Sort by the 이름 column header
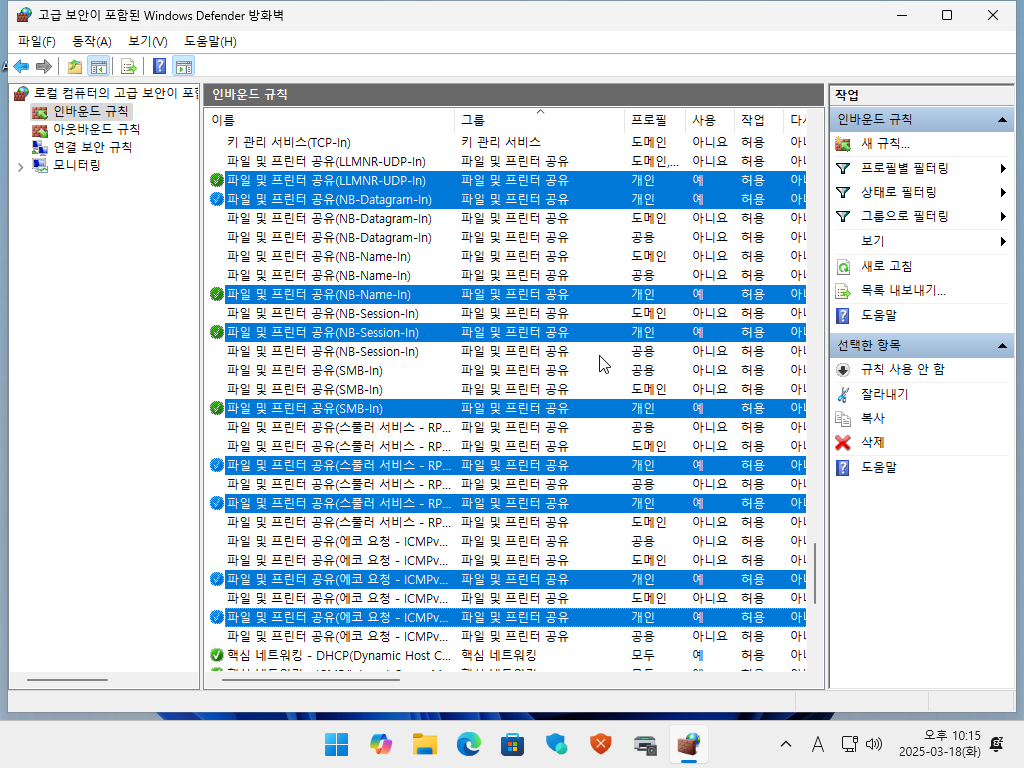This screenshot has height=768, width=1024. pyautogui.click(x=330, y=120)
